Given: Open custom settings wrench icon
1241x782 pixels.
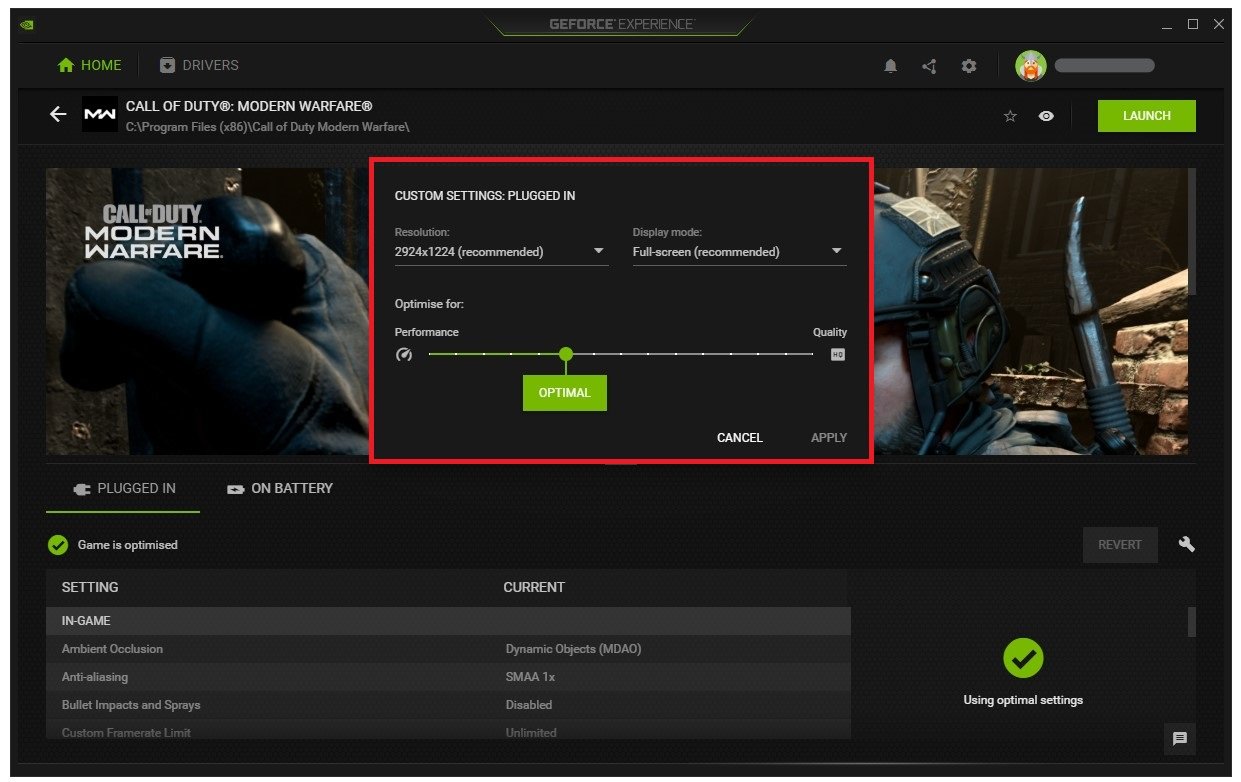Looking at the screenshot, I should point(1186,545).
